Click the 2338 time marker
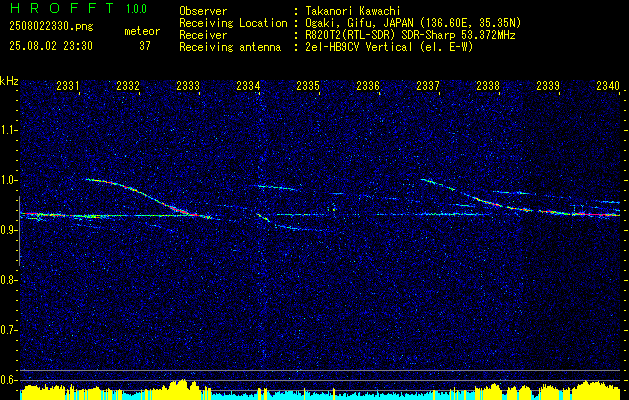 pyautogui.click(x=488, y=85)
